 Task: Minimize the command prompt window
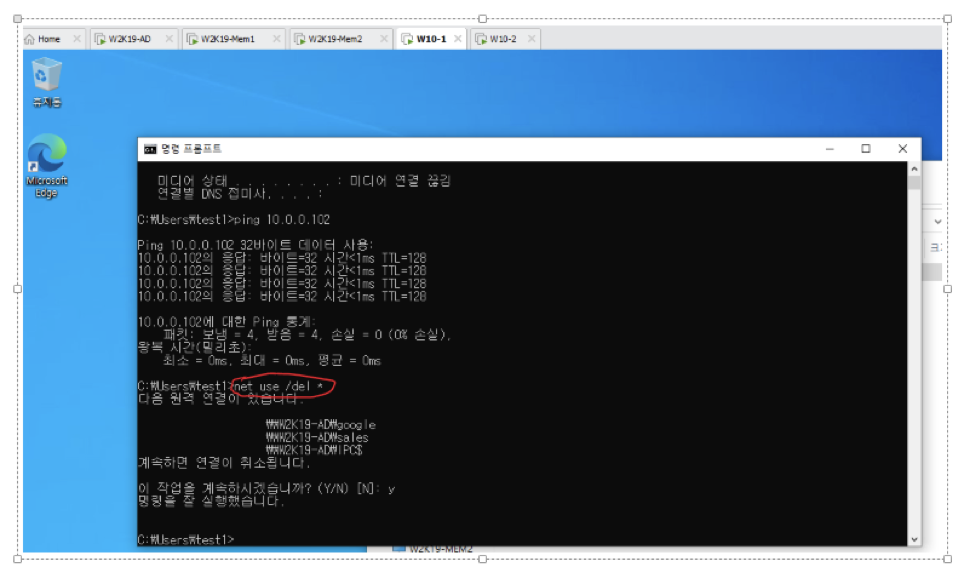830,149
